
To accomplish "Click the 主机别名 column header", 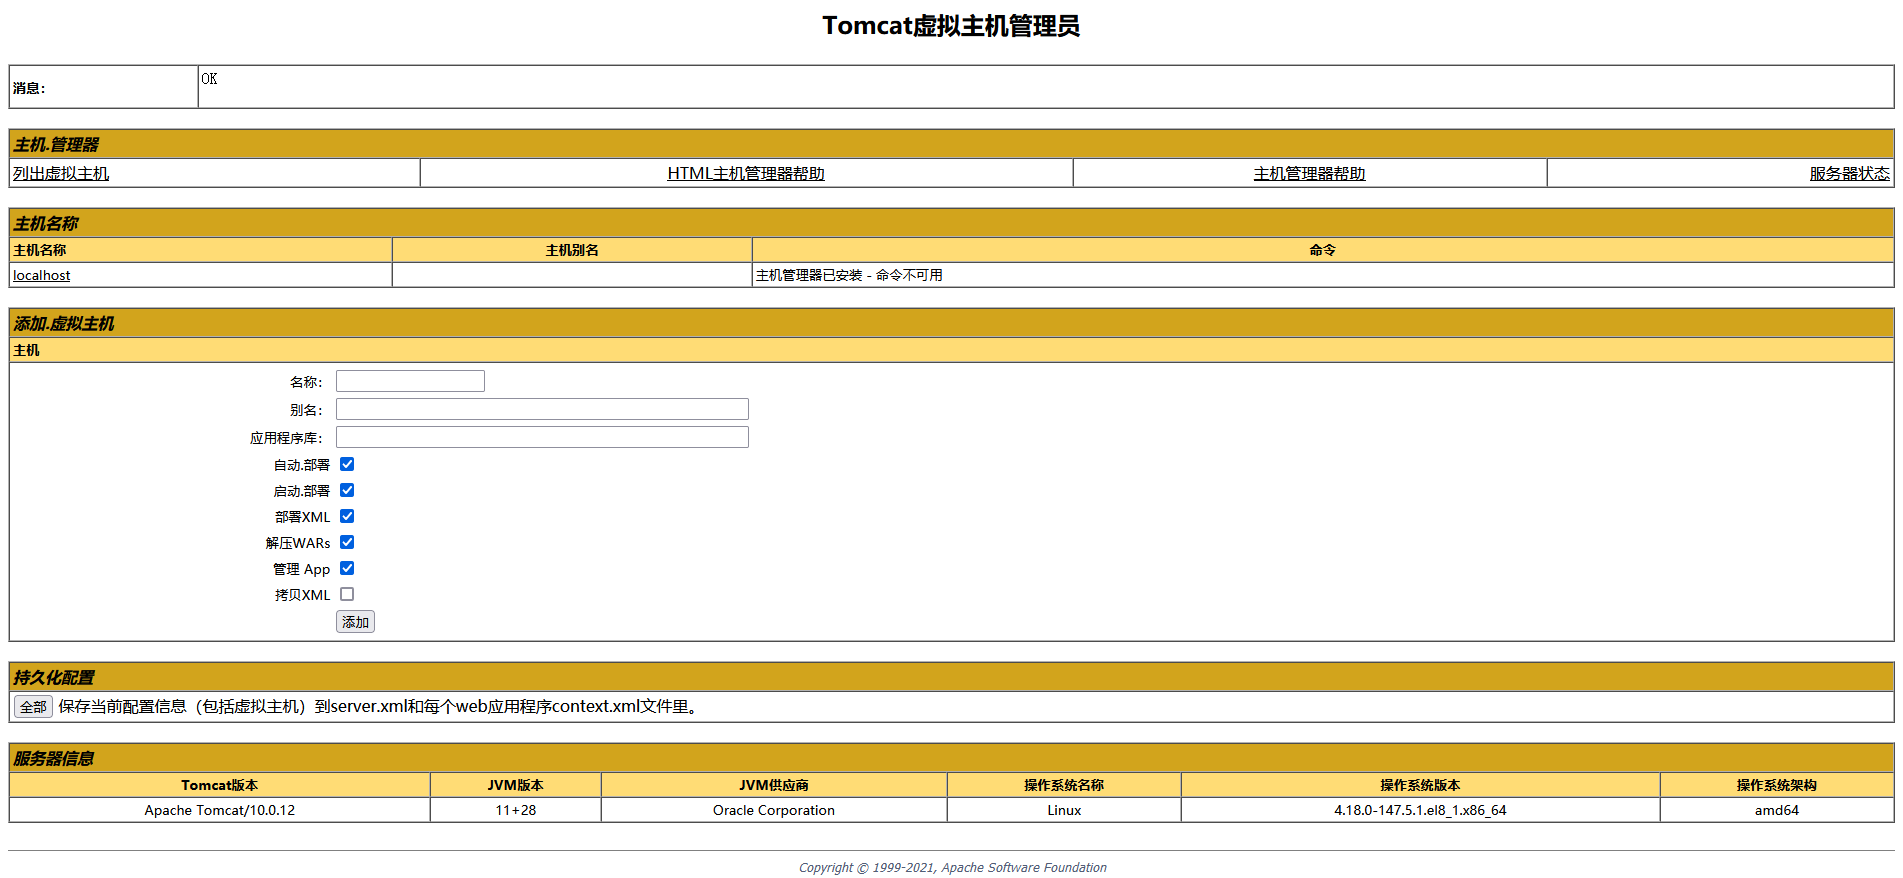I will 572,250.
